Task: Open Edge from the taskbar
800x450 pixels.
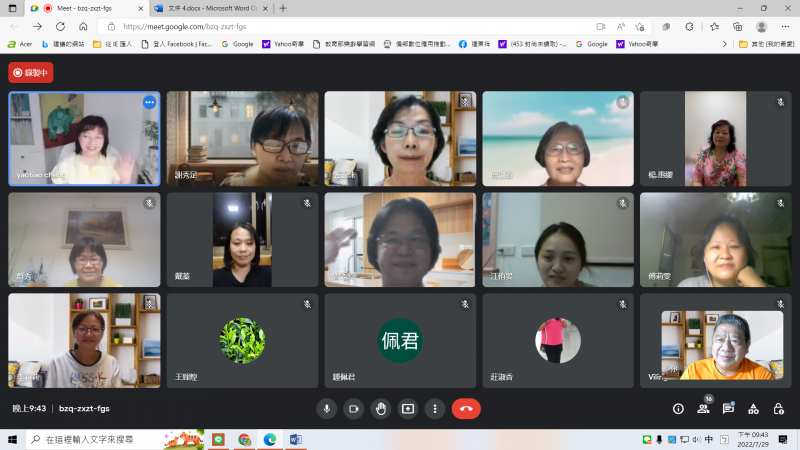Action: click(270, 439)
